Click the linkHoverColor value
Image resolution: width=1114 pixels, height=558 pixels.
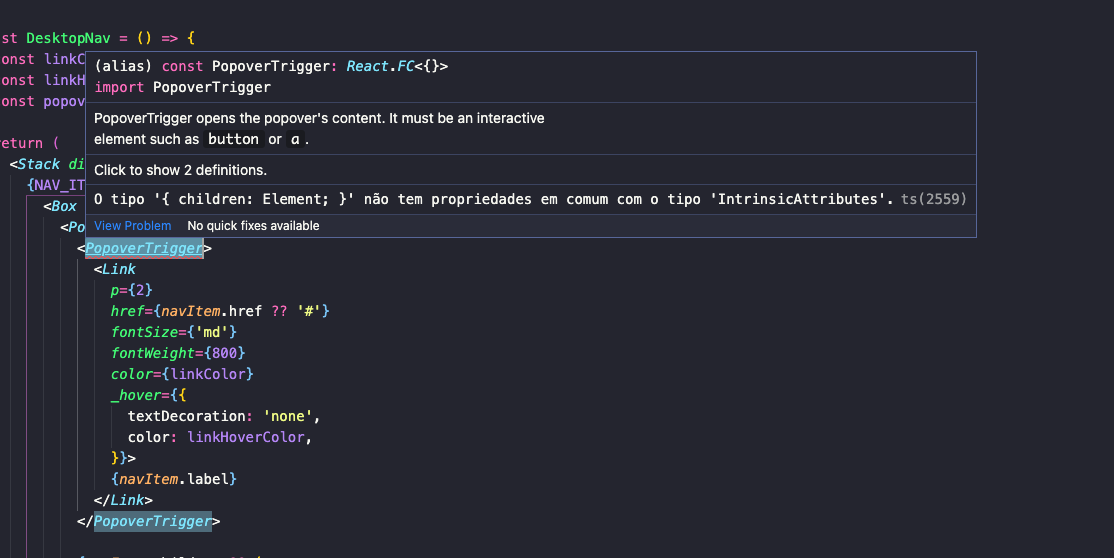(x=246, y=437)
